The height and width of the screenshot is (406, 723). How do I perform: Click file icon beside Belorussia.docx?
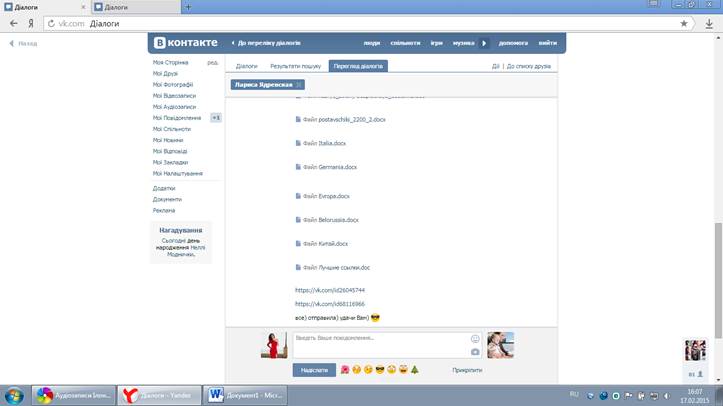298,220
